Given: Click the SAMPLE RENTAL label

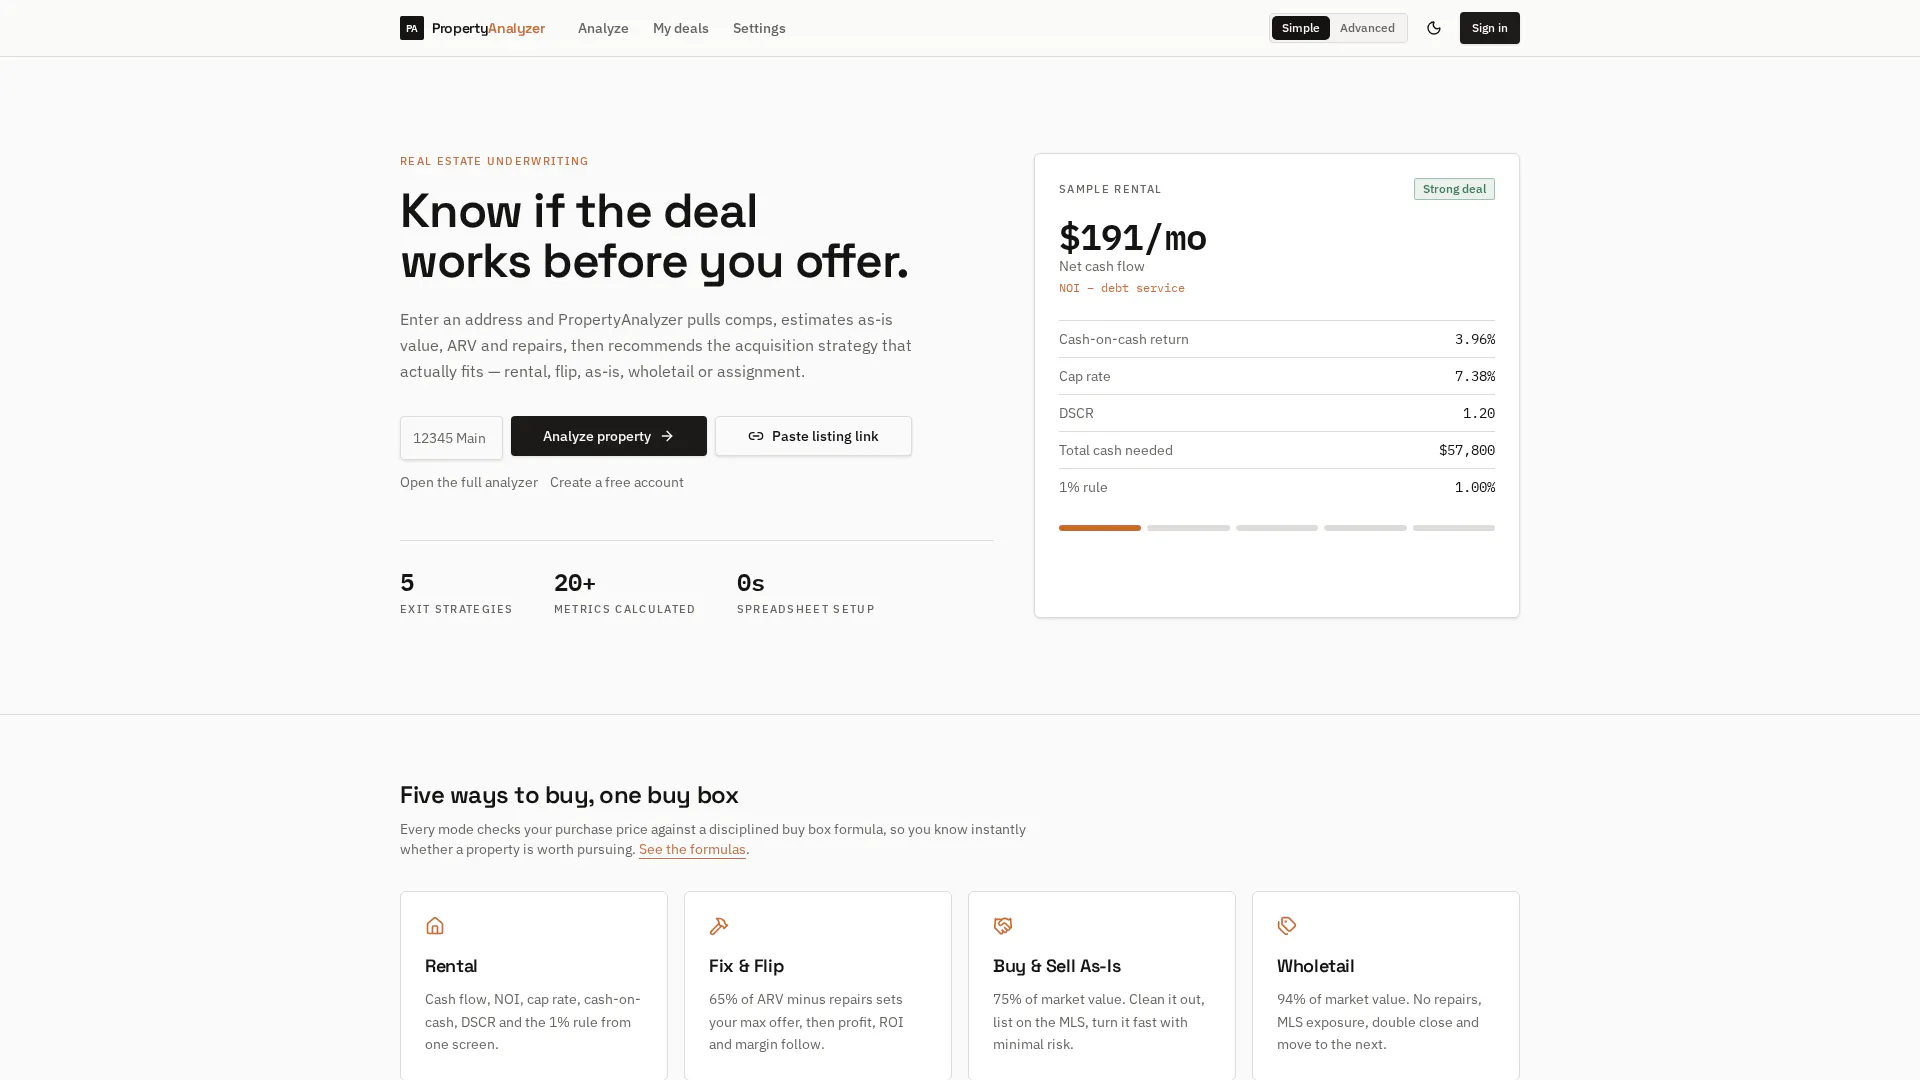Looking at the screenshot, I should click(x=1110, y=189).
